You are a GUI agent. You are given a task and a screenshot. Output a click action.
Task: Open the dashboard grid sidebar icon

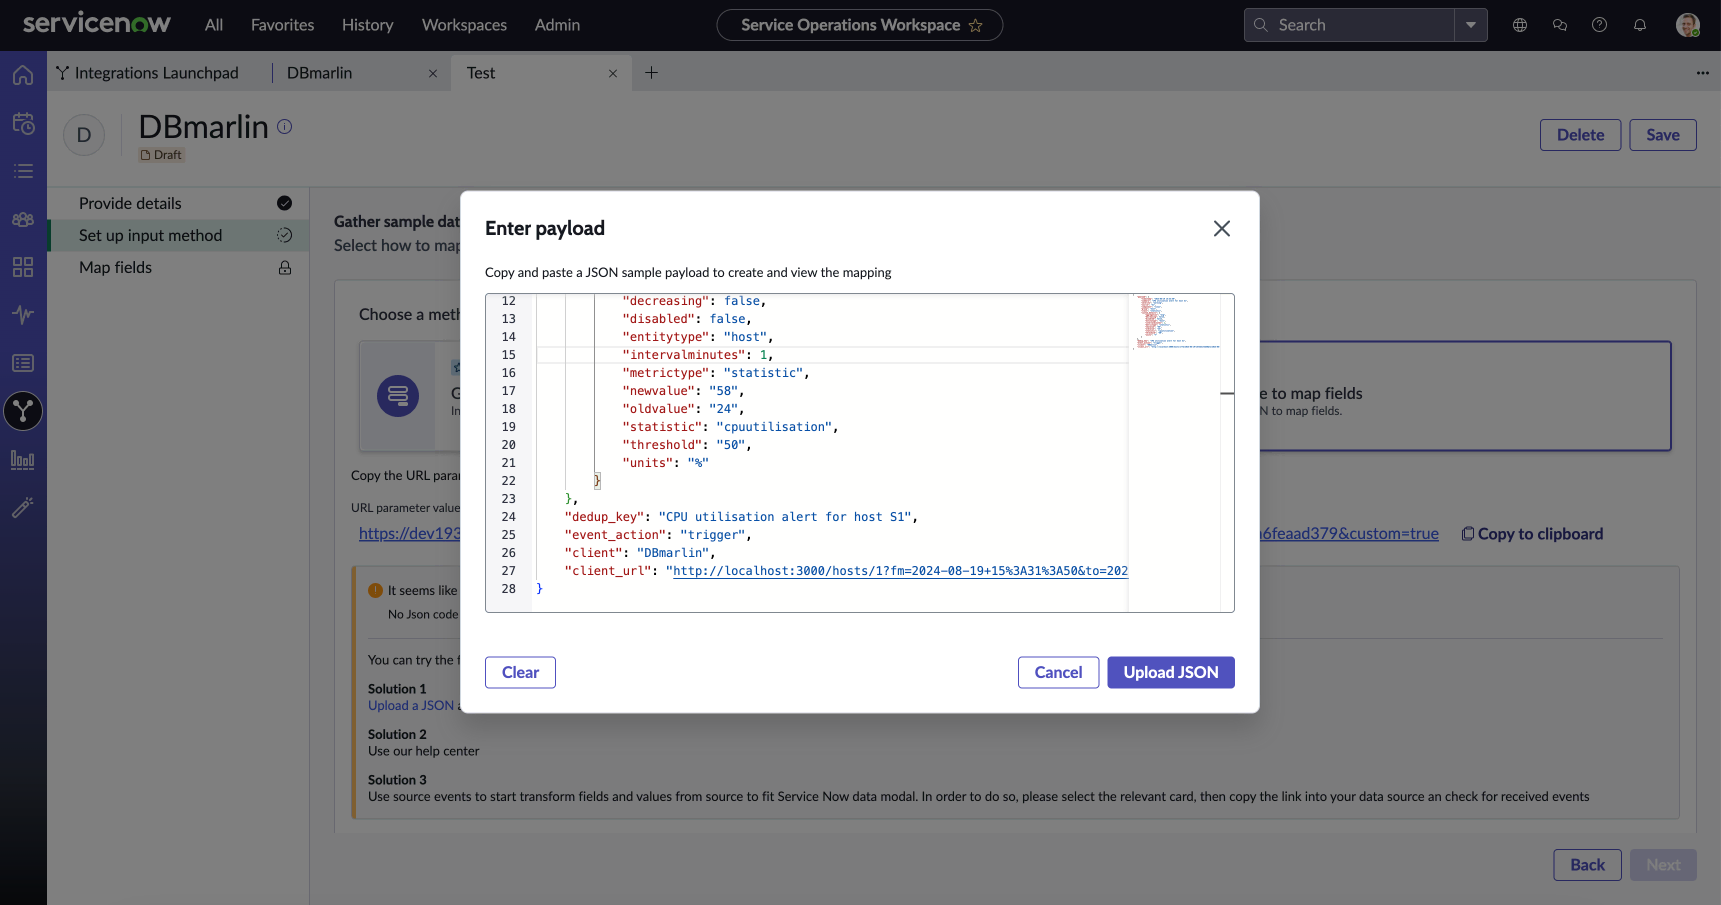point(23,267)
